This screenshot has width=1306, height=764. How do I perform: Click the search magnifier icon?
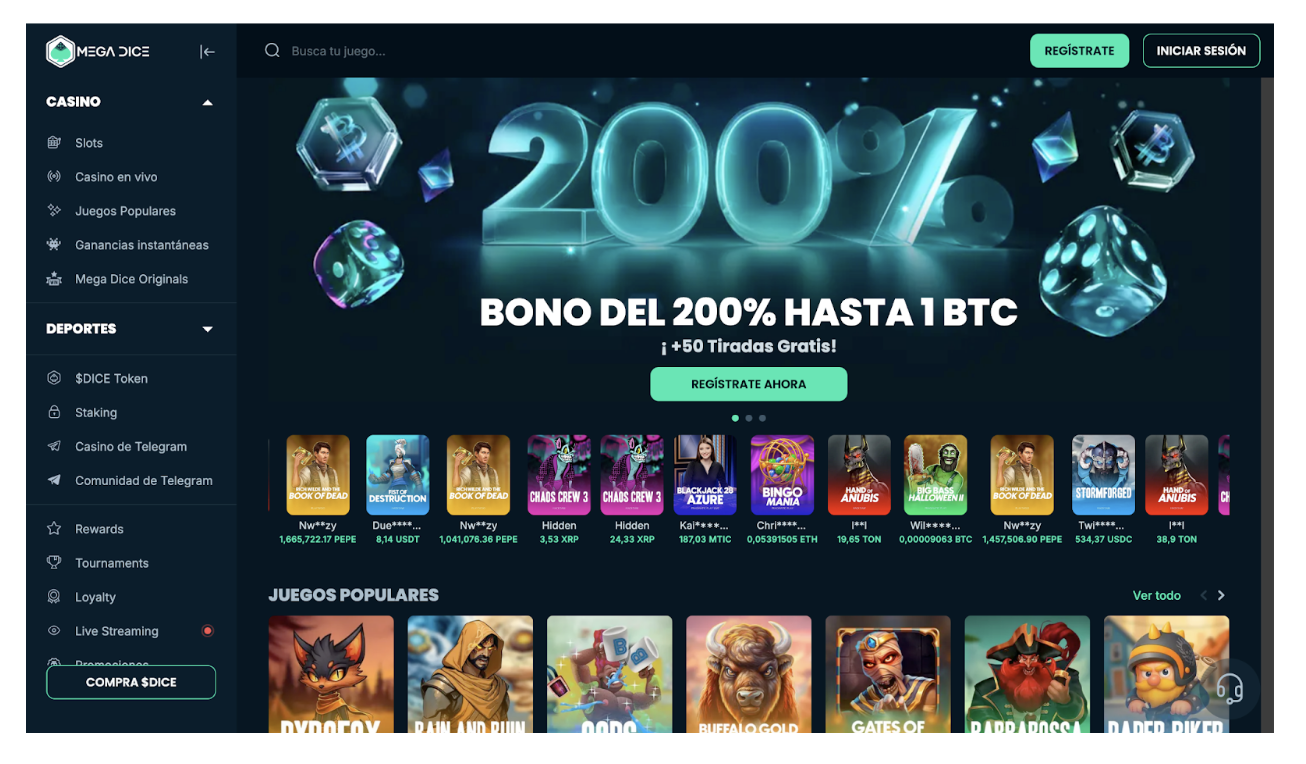(272, 51)
